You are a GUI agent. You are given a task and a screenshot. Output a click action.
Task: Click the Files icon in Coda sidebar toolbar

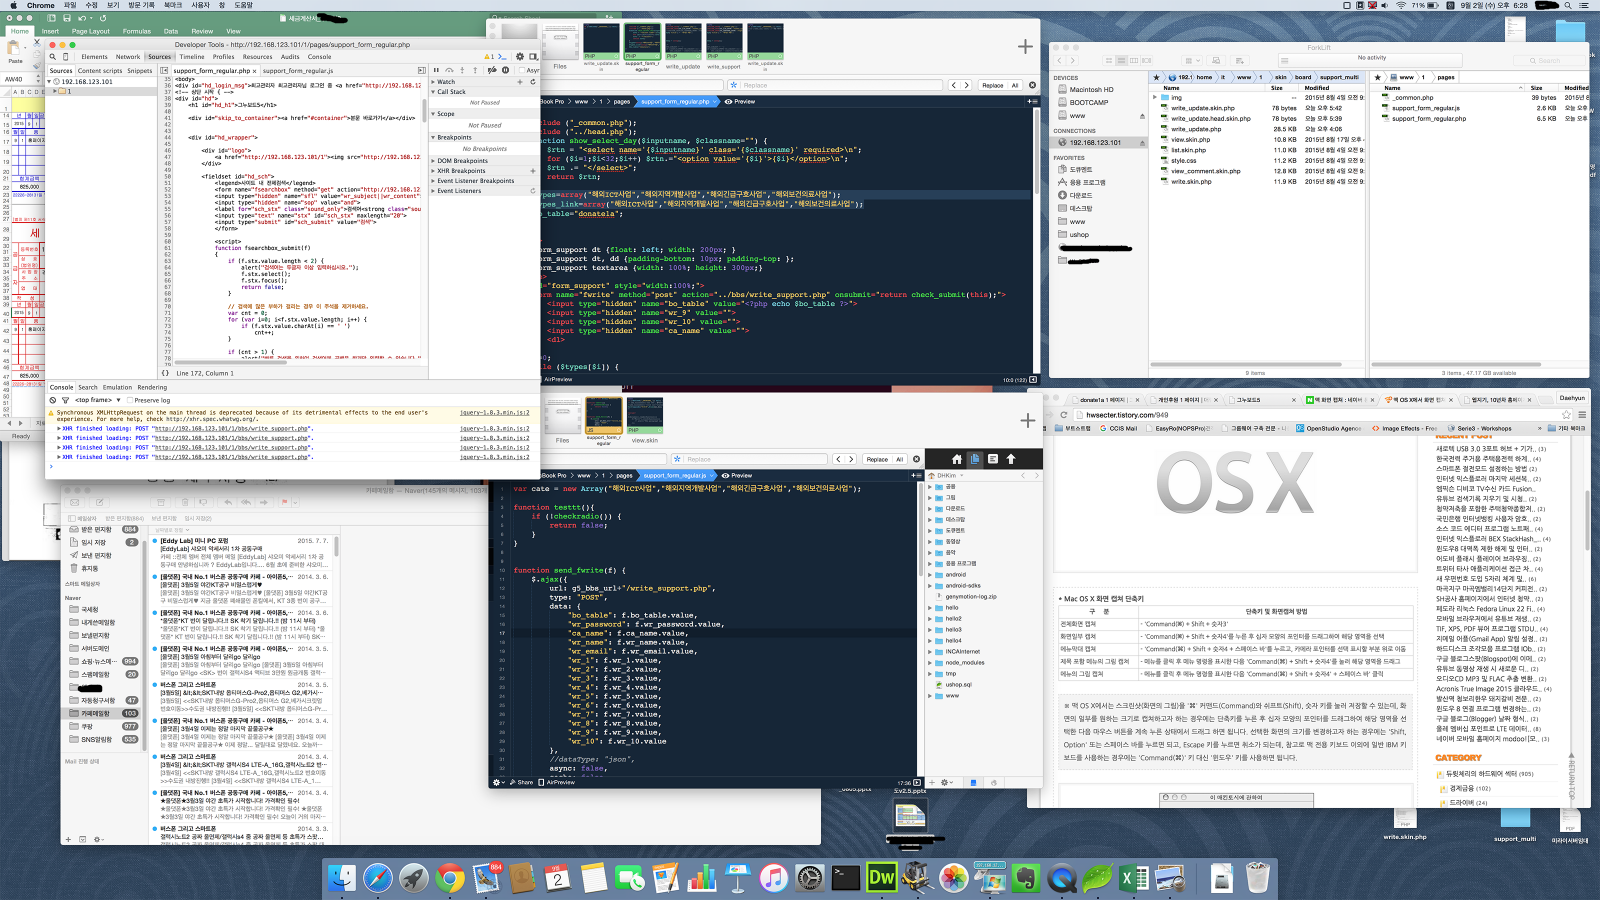(x=975, y=459)
